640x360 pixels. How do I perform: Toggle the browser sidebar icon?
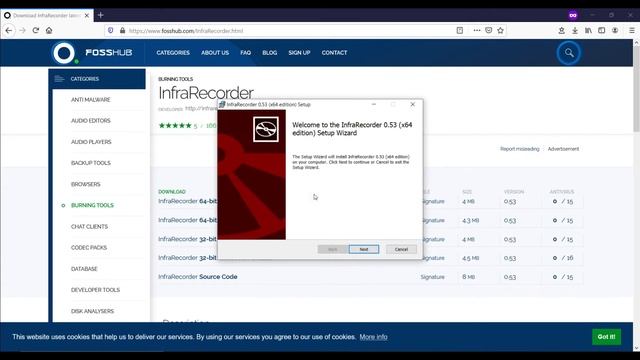pyautogui.click(x=602, y=31)
